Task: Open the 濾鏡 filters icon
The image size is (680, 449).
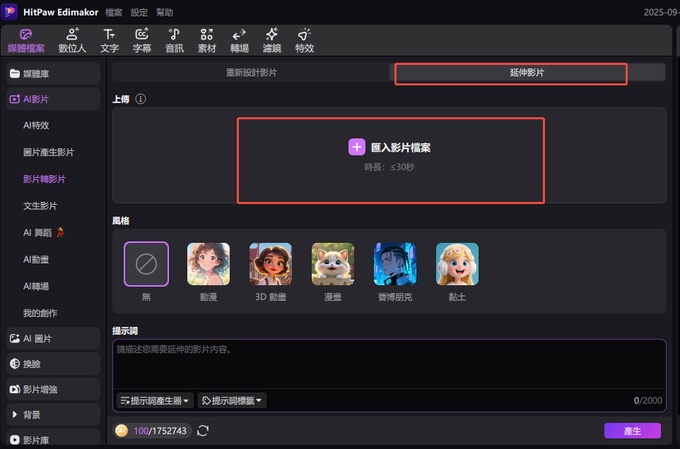Action: pos(272,39)
